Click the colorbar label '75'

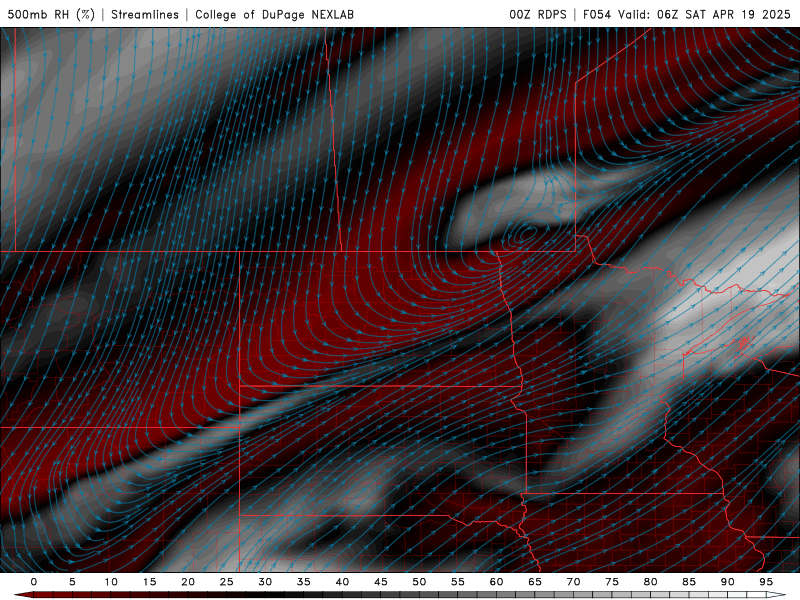(612, 582)
